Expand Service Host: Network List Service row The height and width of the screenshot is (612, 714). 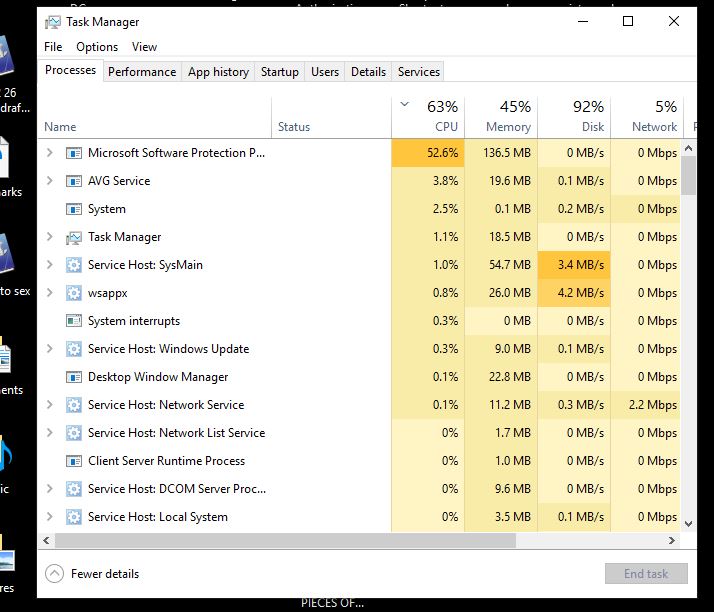point(50,433)
